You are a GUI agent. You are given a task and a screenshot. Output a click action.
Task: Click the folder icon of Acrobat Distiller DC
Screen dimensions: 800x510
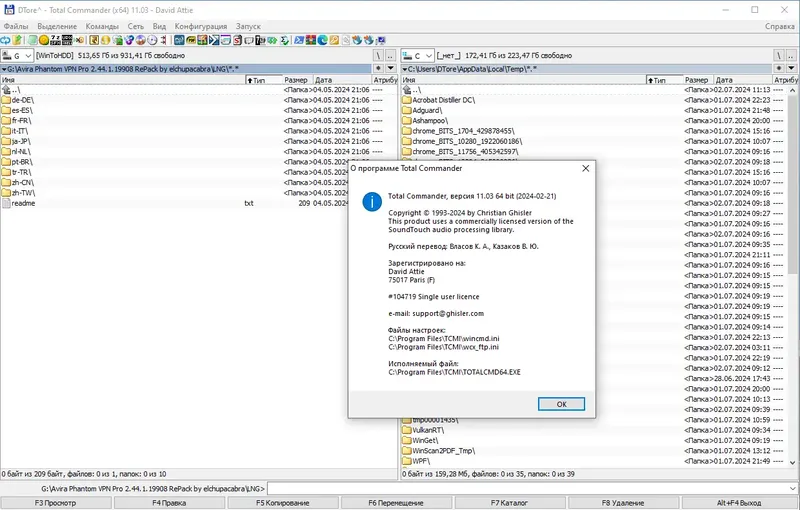click(x=407, y=100)
